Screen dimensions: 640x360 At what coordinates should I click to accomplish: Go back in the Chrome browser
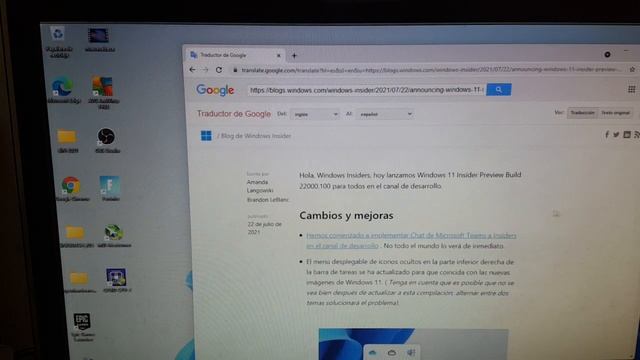[x=192, y=70]
